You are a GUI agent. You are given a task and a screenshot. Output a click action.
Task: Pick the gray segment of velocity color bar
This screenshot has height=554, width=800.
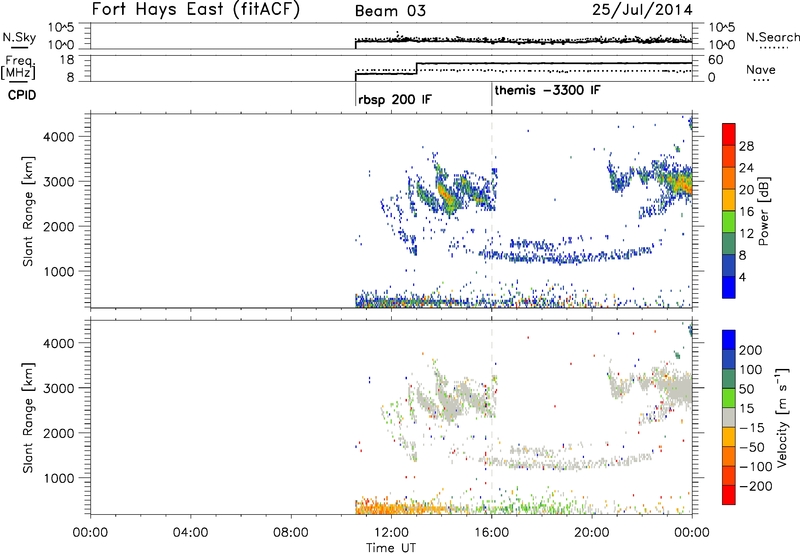tap(729, 418)
